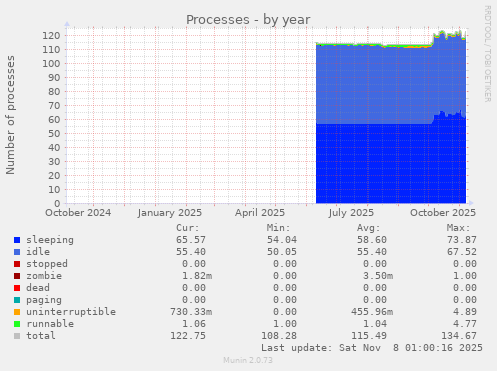
Task: Click the y-axis tick label 0
Action: click(x=57, y=203)
